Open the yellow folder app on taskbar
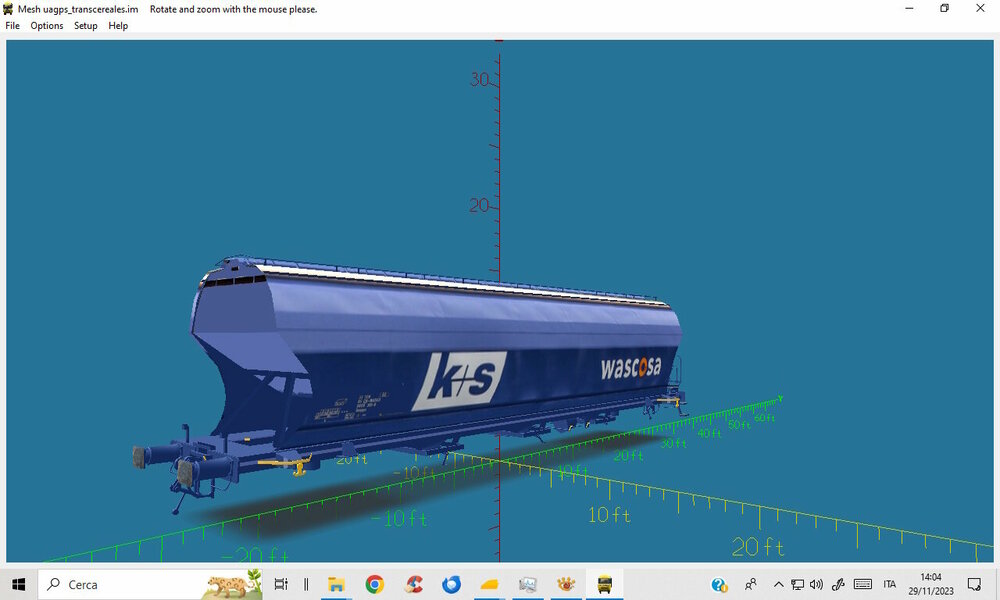The image size is (1000, 600). [x=490, y=584]
